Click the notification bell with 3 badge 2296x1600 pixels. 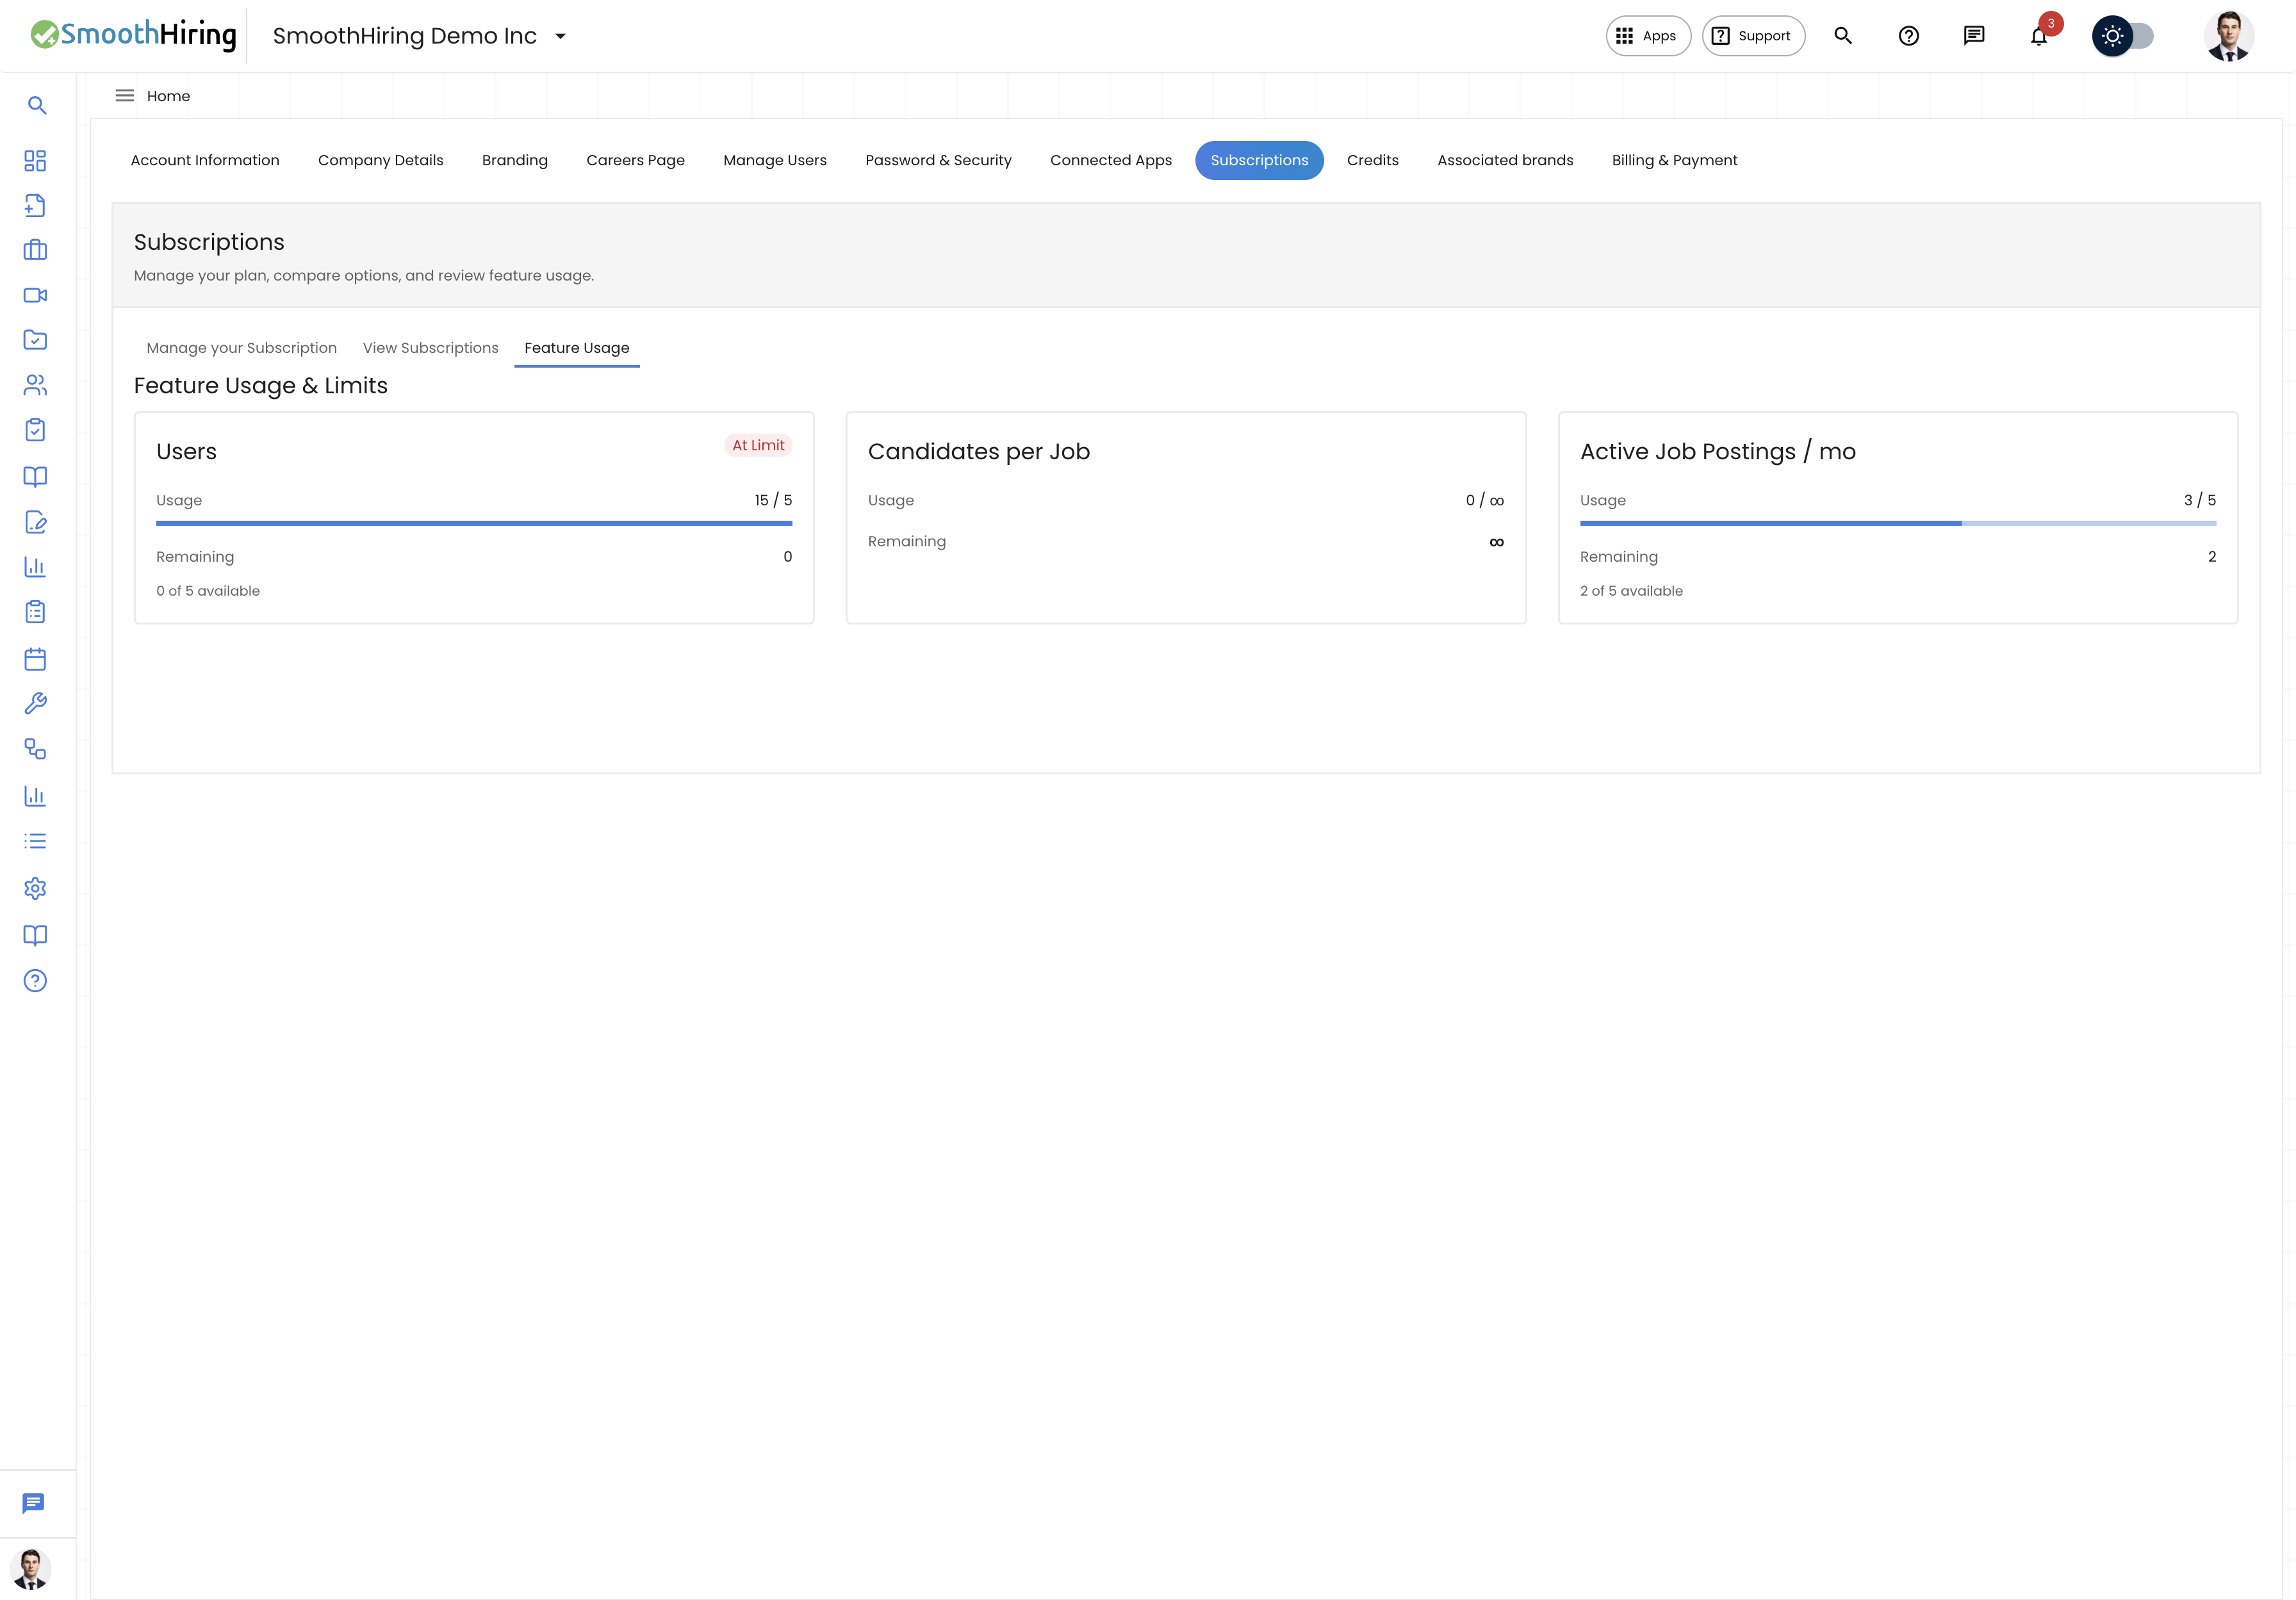pos(2039,36)
